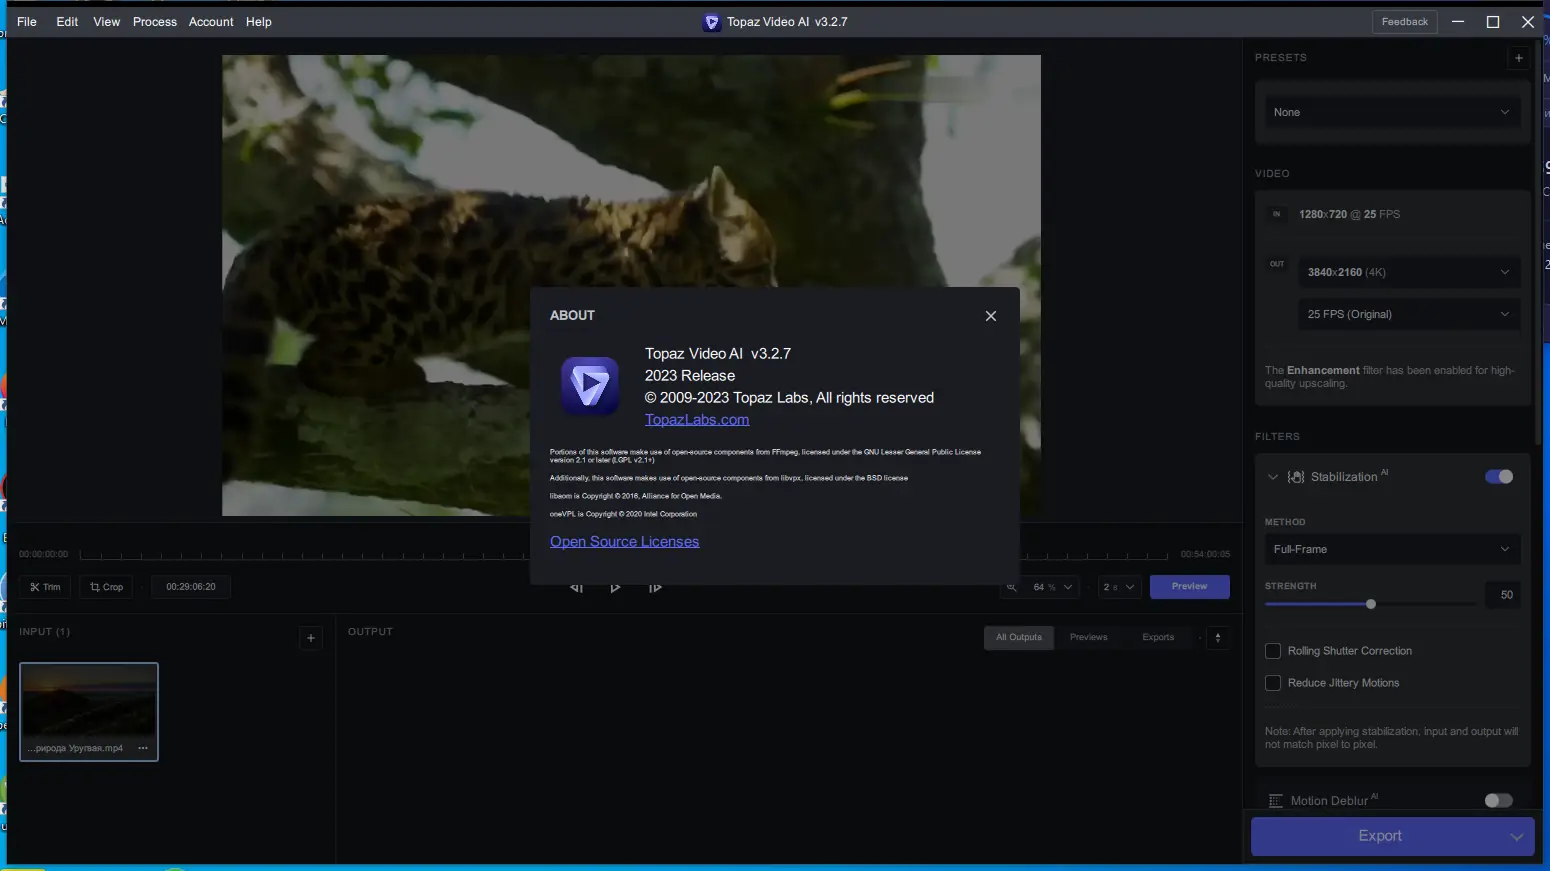Close the About dialog

coord(991,316)
